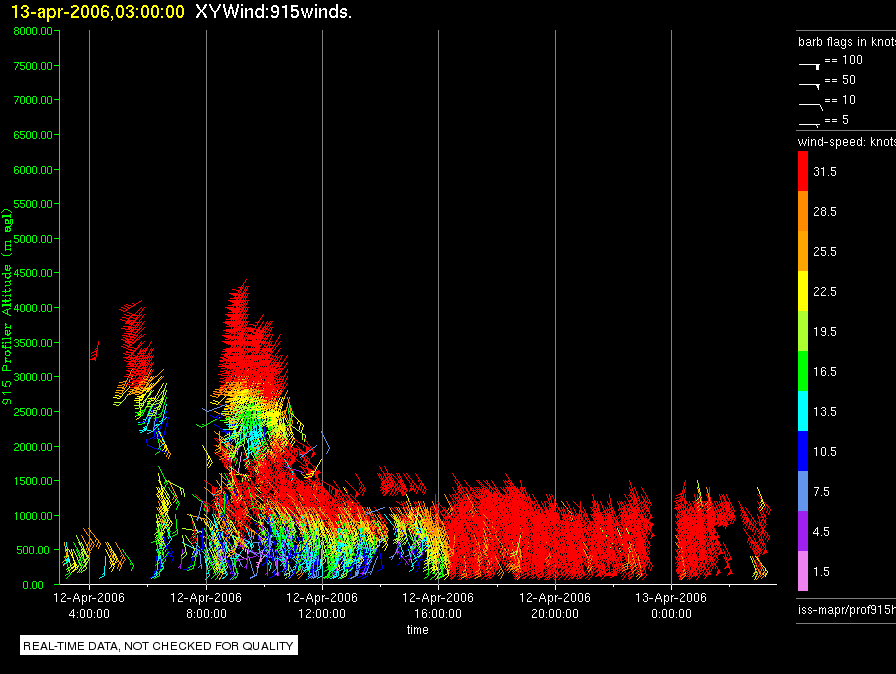Click the red 31.5 knots color swatch
This screenshot has width=896, height=674.
[x=803, y=171]
